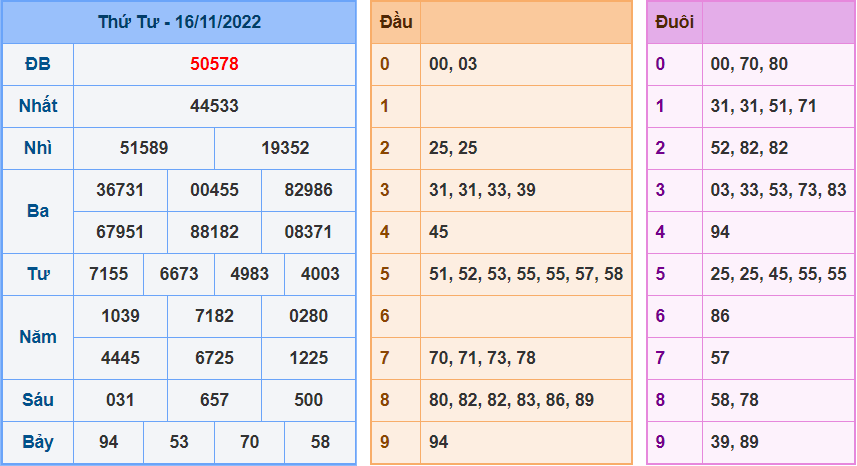Click fourth prize number 4983

pos(250,274)
